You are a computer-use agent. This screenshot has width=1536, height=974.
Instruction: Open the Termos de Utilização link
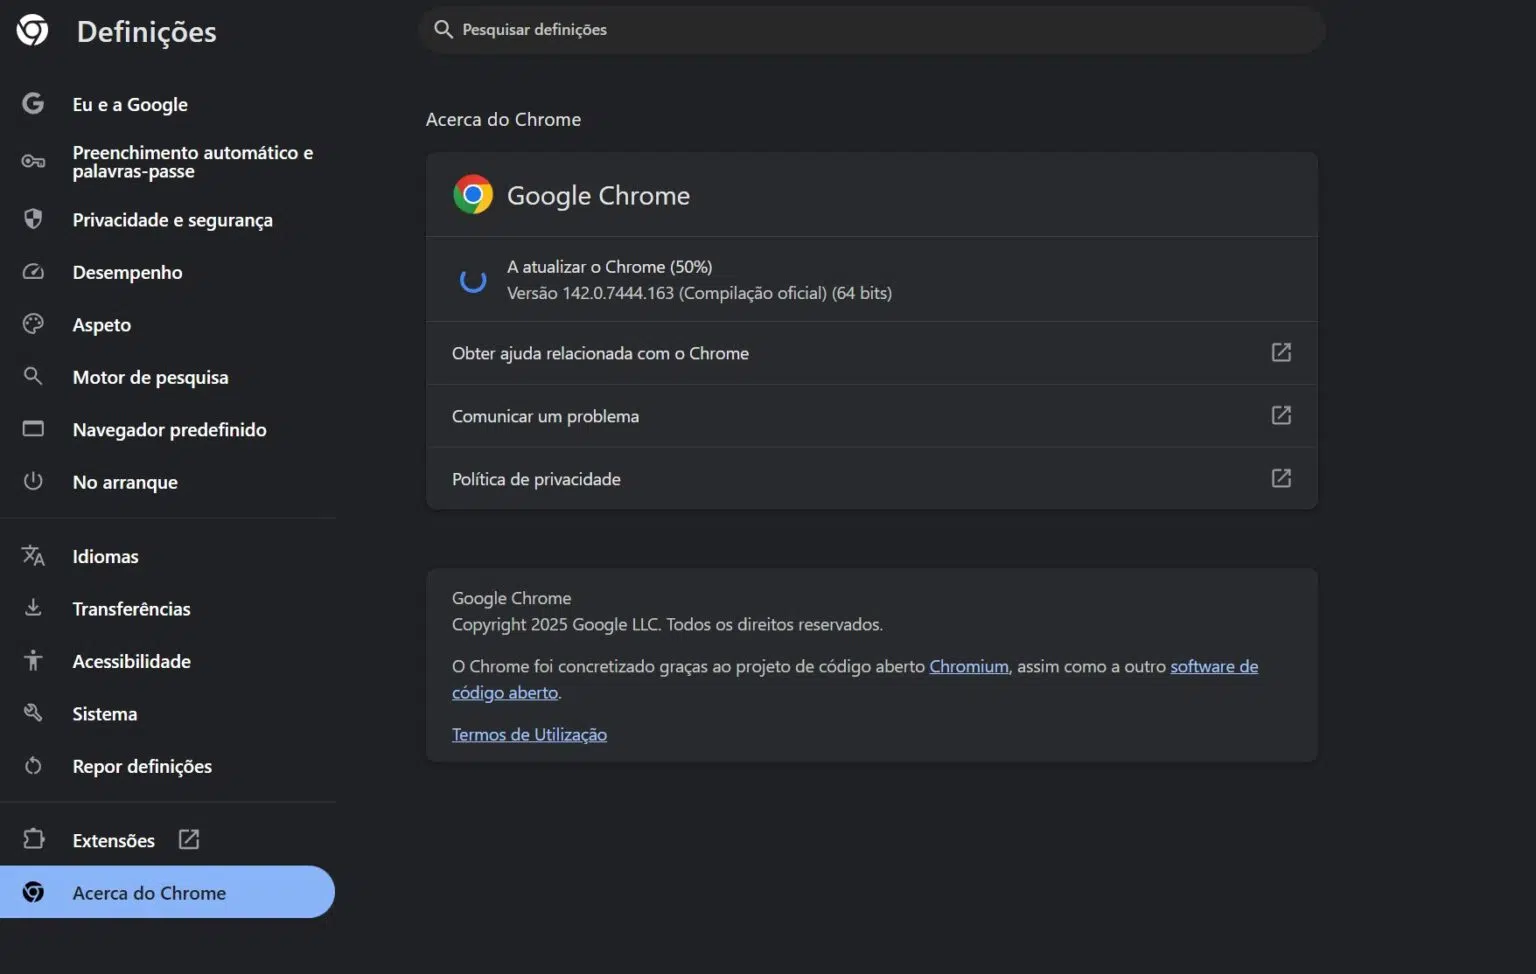(x=529, y=734)
